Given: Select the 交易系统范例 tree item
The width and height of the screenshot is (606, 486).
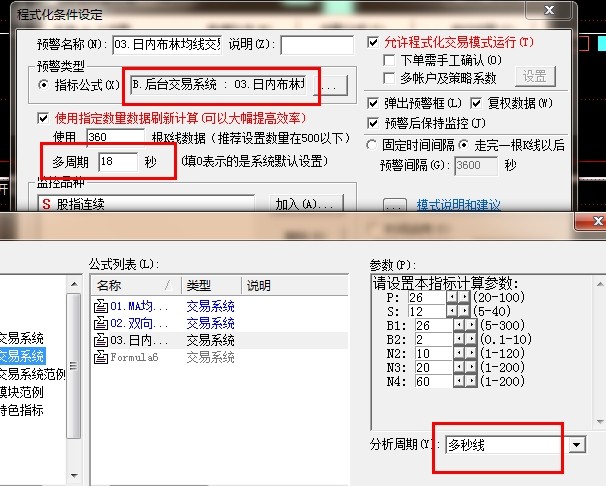Looking at the screenshot, I should (32, 374).
